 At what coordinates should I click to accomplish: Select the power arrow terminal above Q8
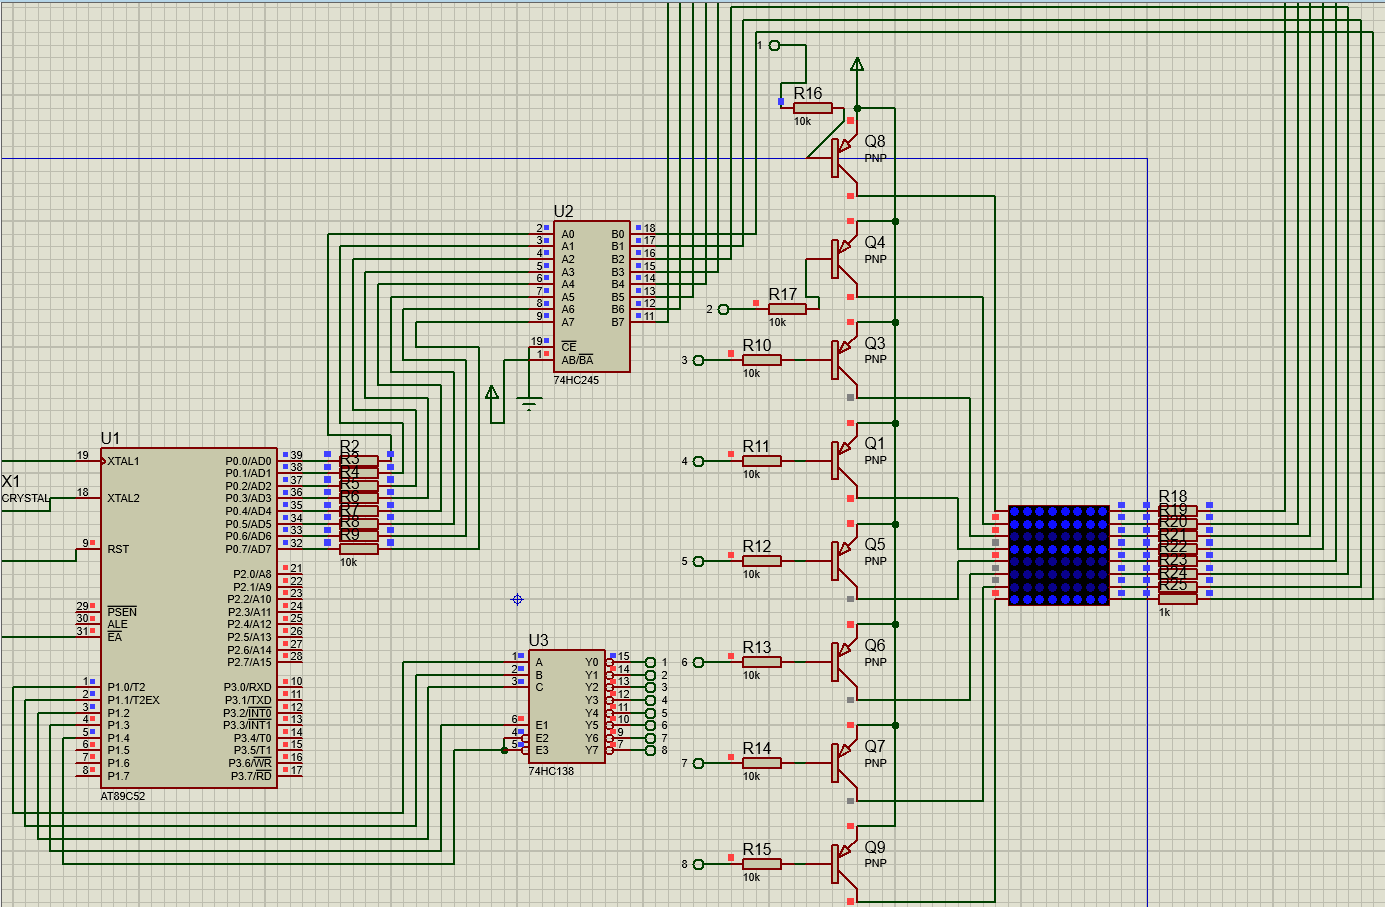pyautogui.click(x=857, y=65)
